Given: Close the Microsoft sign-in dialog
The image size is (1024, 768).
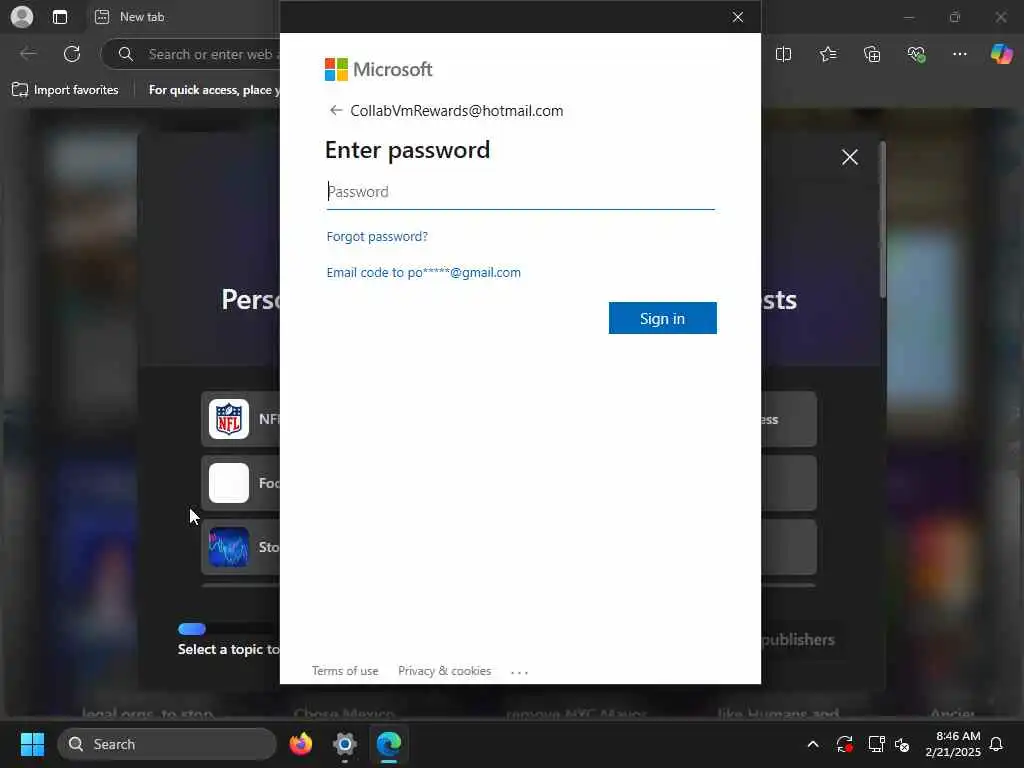Looking at the screenshot, I should (x=738, y=17).
